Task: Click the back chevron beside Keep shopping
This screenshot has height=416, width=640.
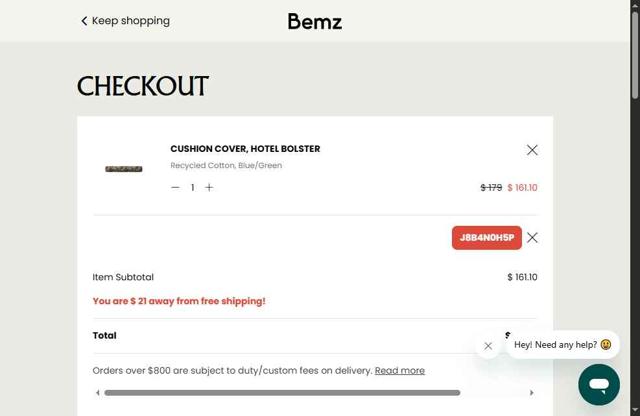Action: click(84, 21)
